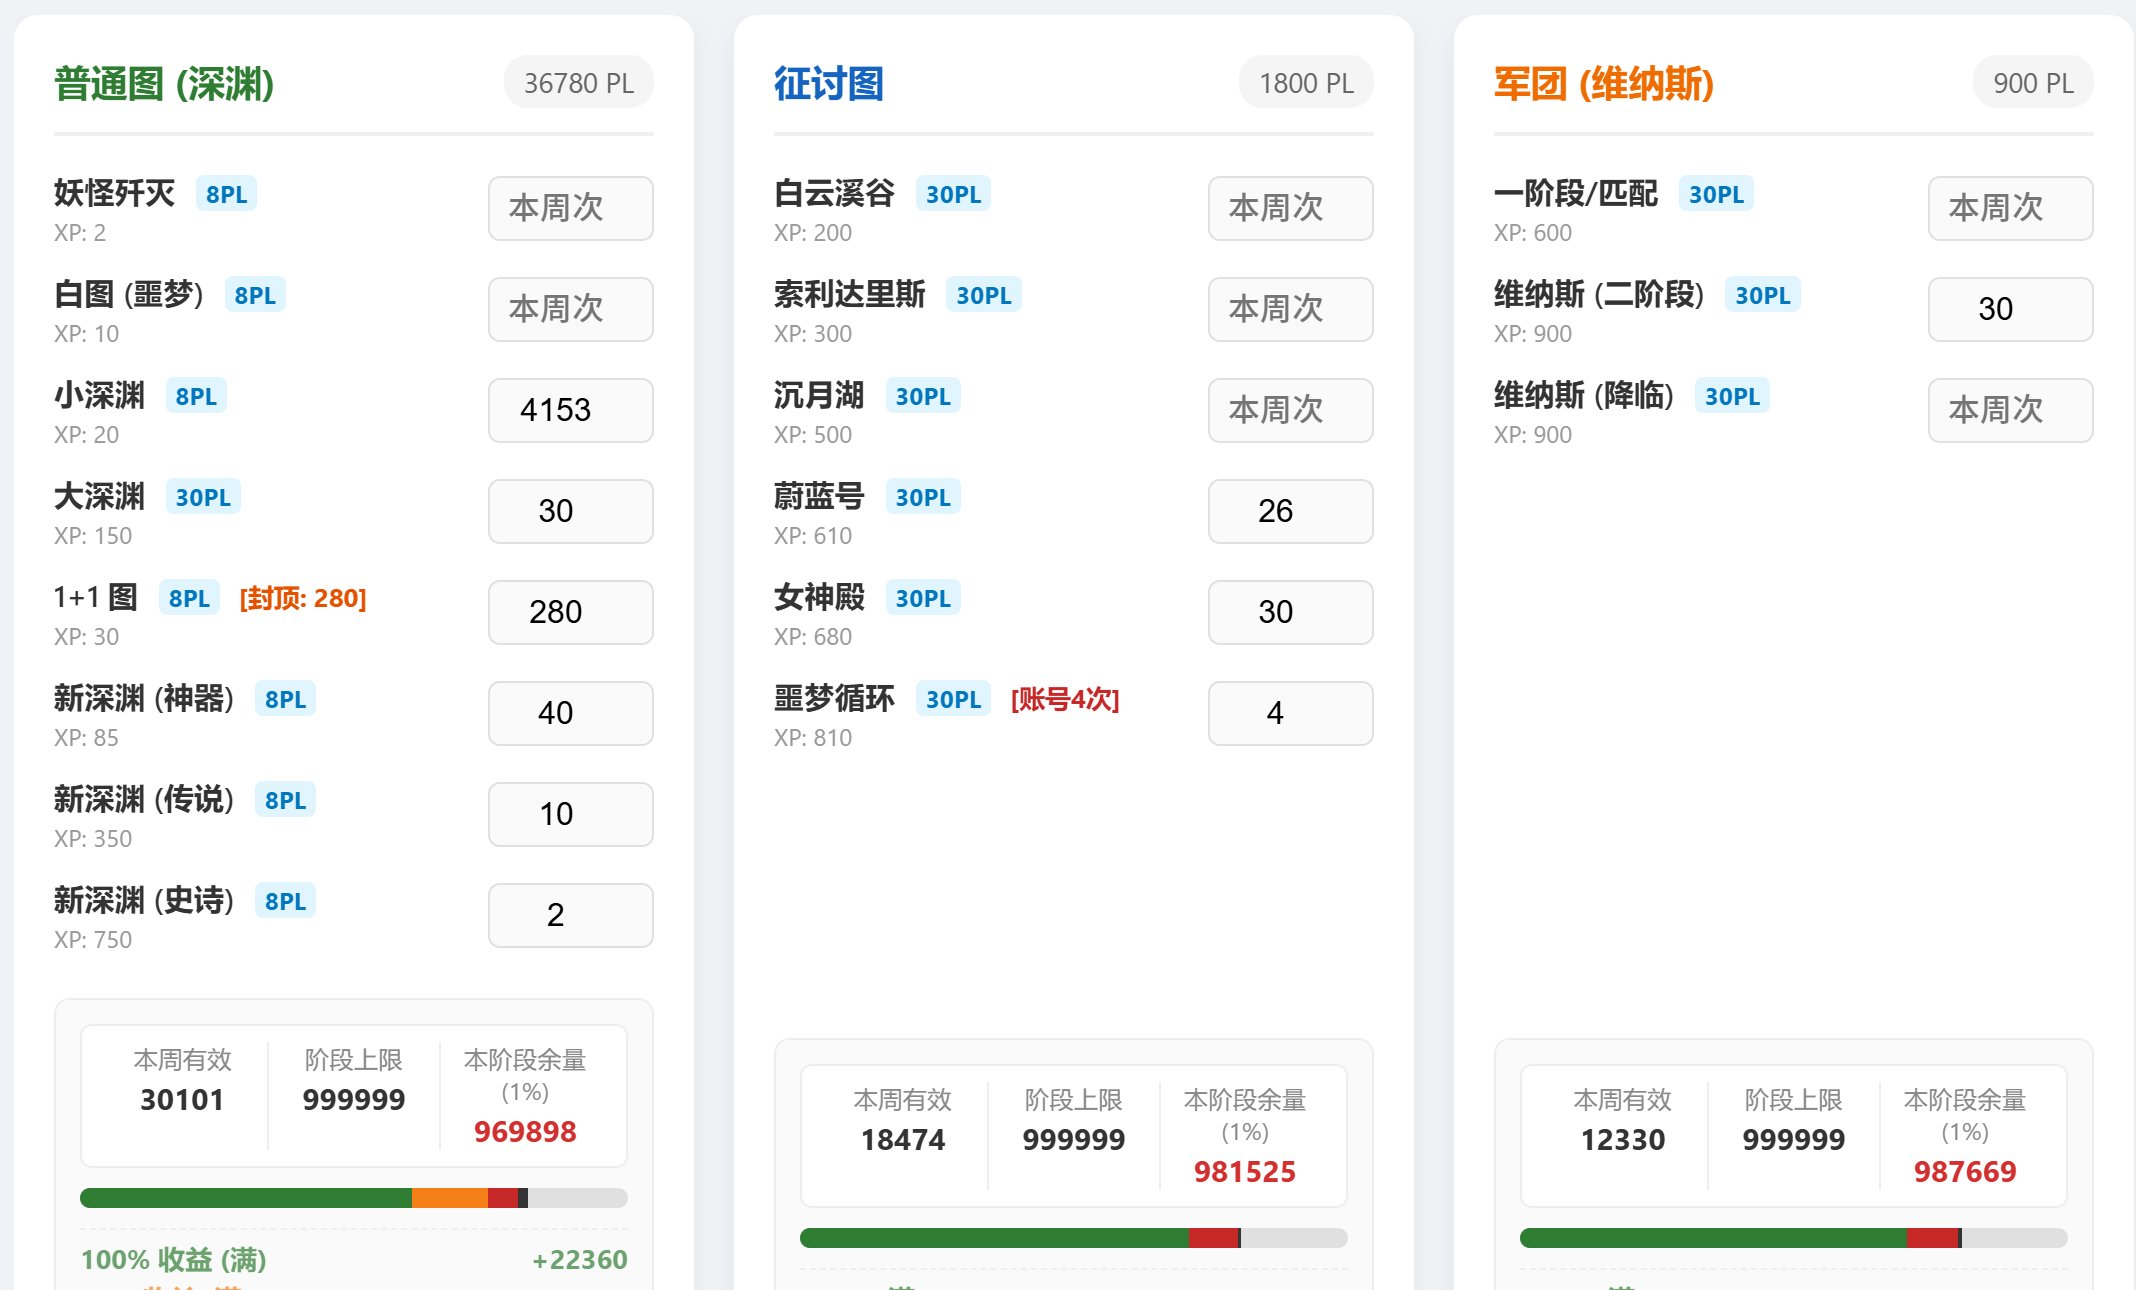Click the 30PL badge next to 女神殿
2136x1290 pixels.
[x=923, y=597]
